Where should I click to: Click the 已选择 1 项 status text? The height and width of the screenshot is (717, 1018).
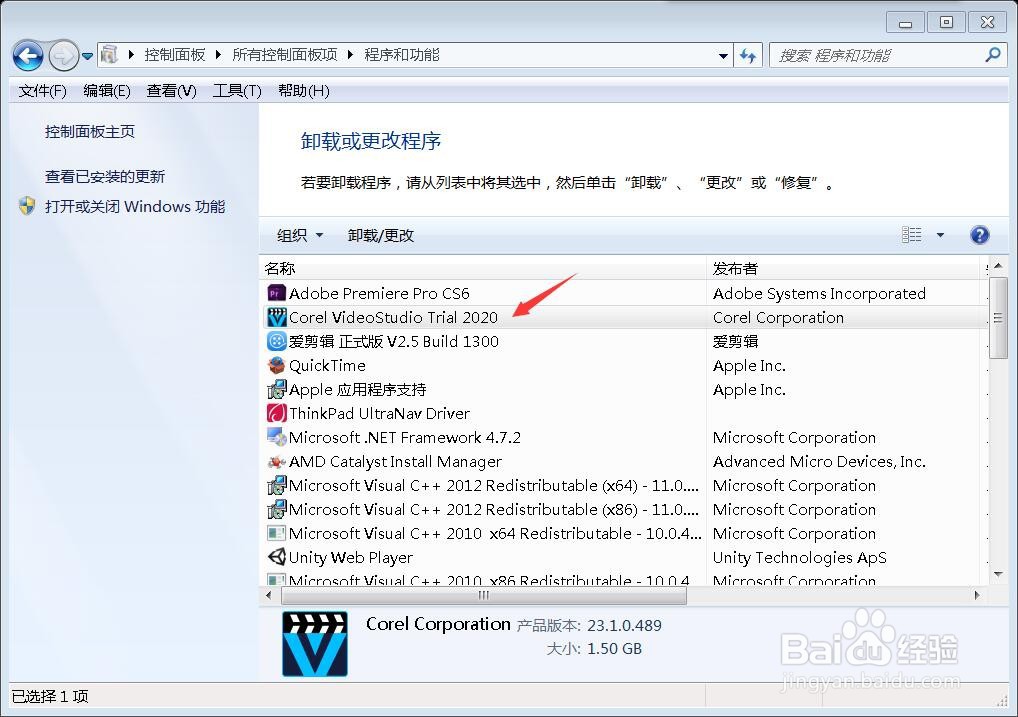[50, 696]
